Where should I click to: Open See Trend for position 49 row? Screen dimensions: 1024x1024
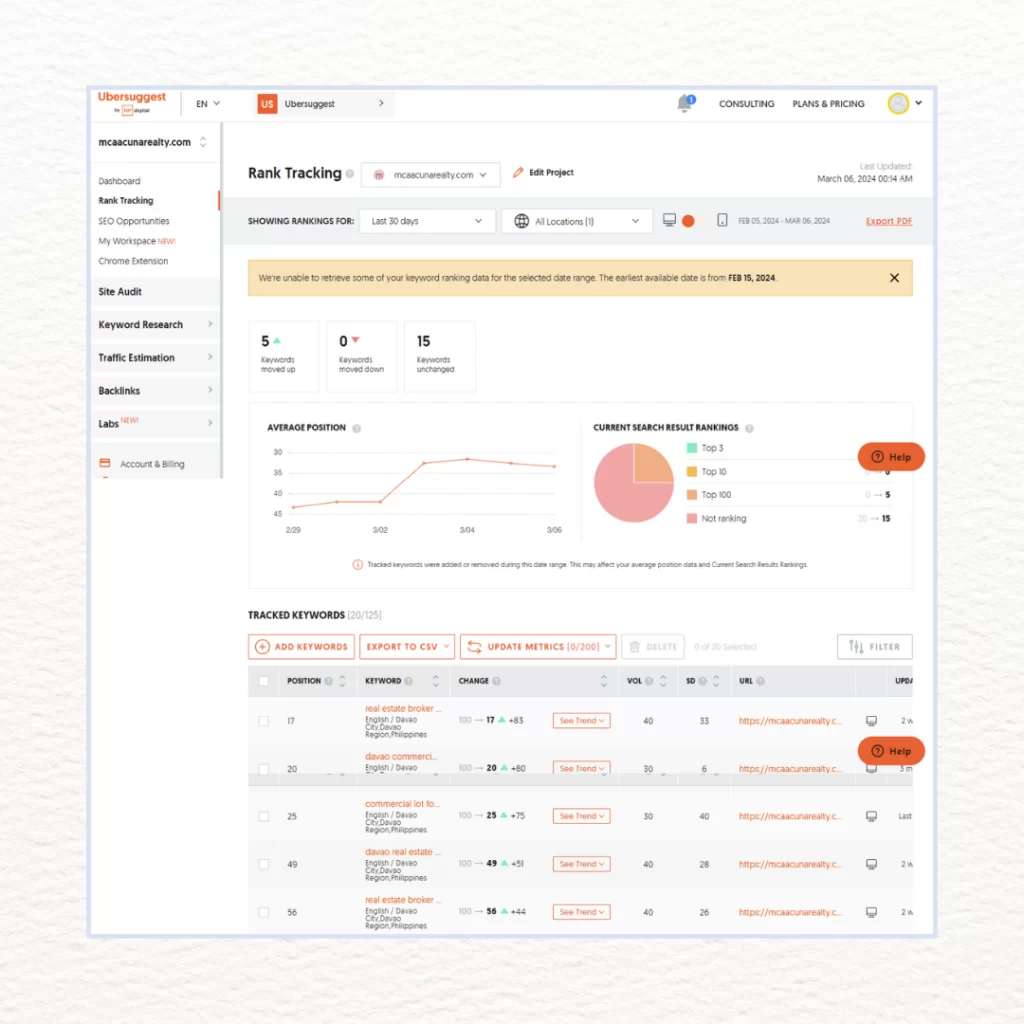(581, 864)
